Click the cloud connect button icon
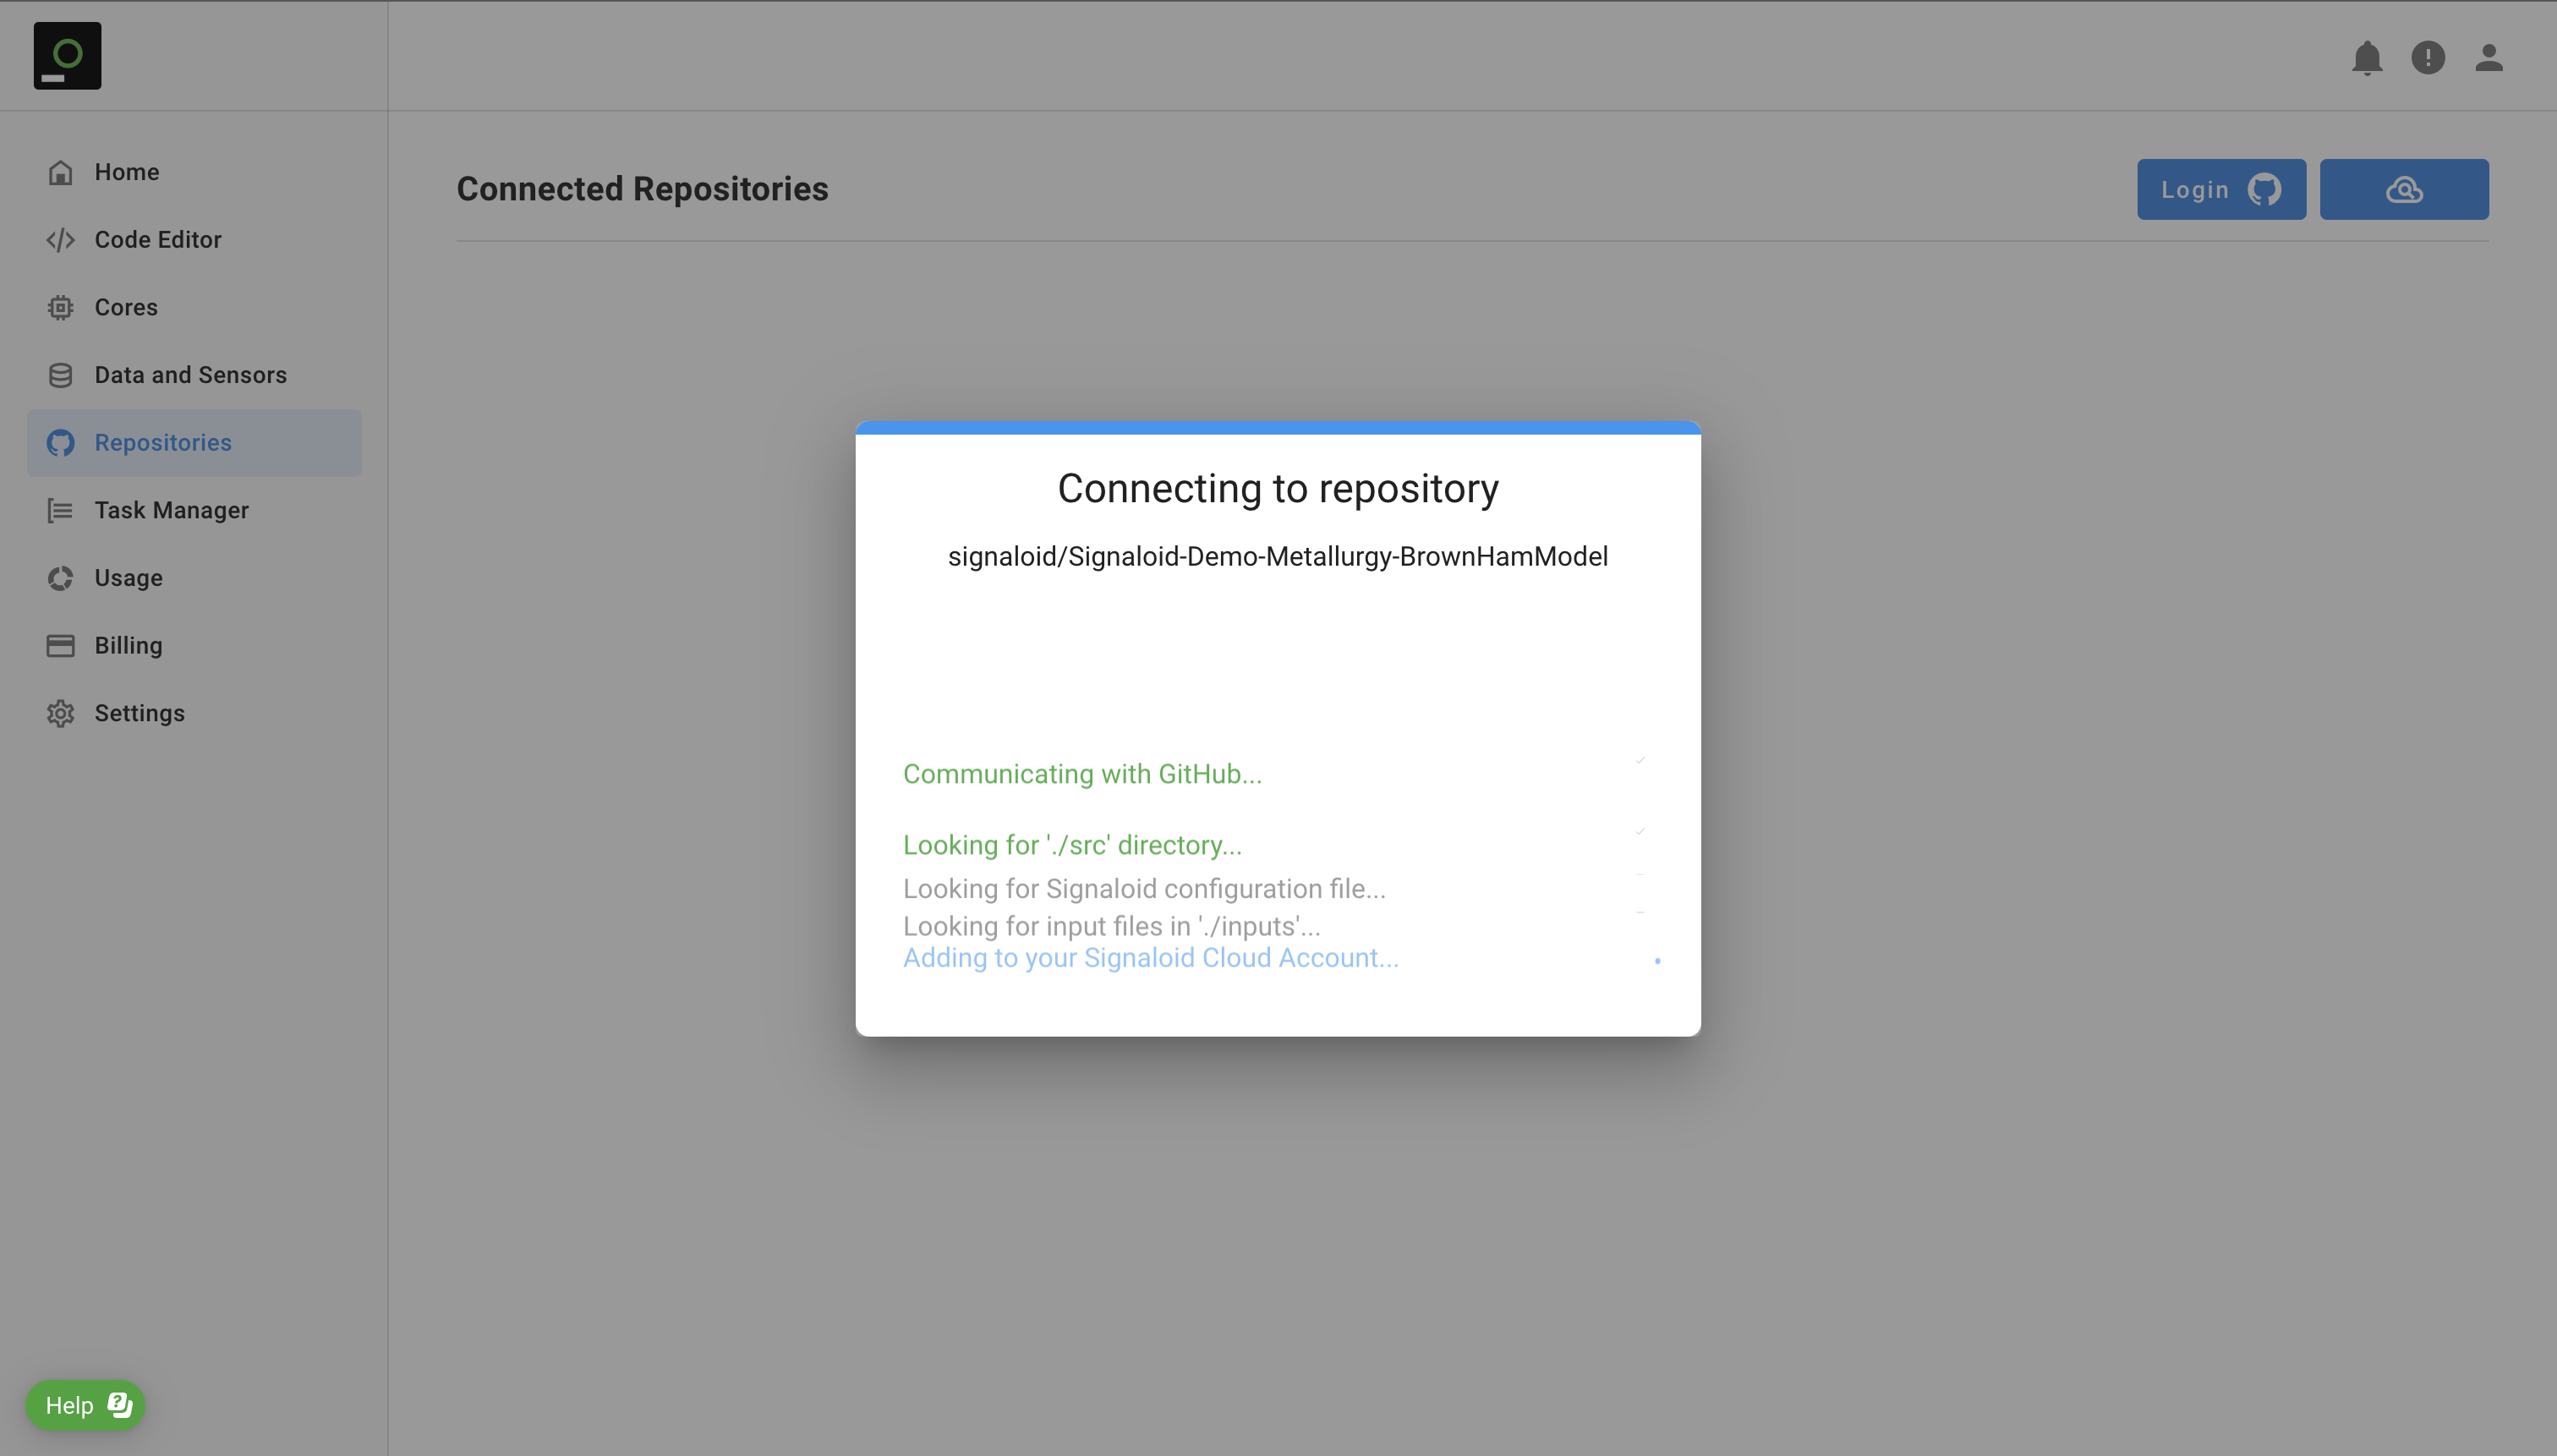2557x1456 pixels. 2403,190
